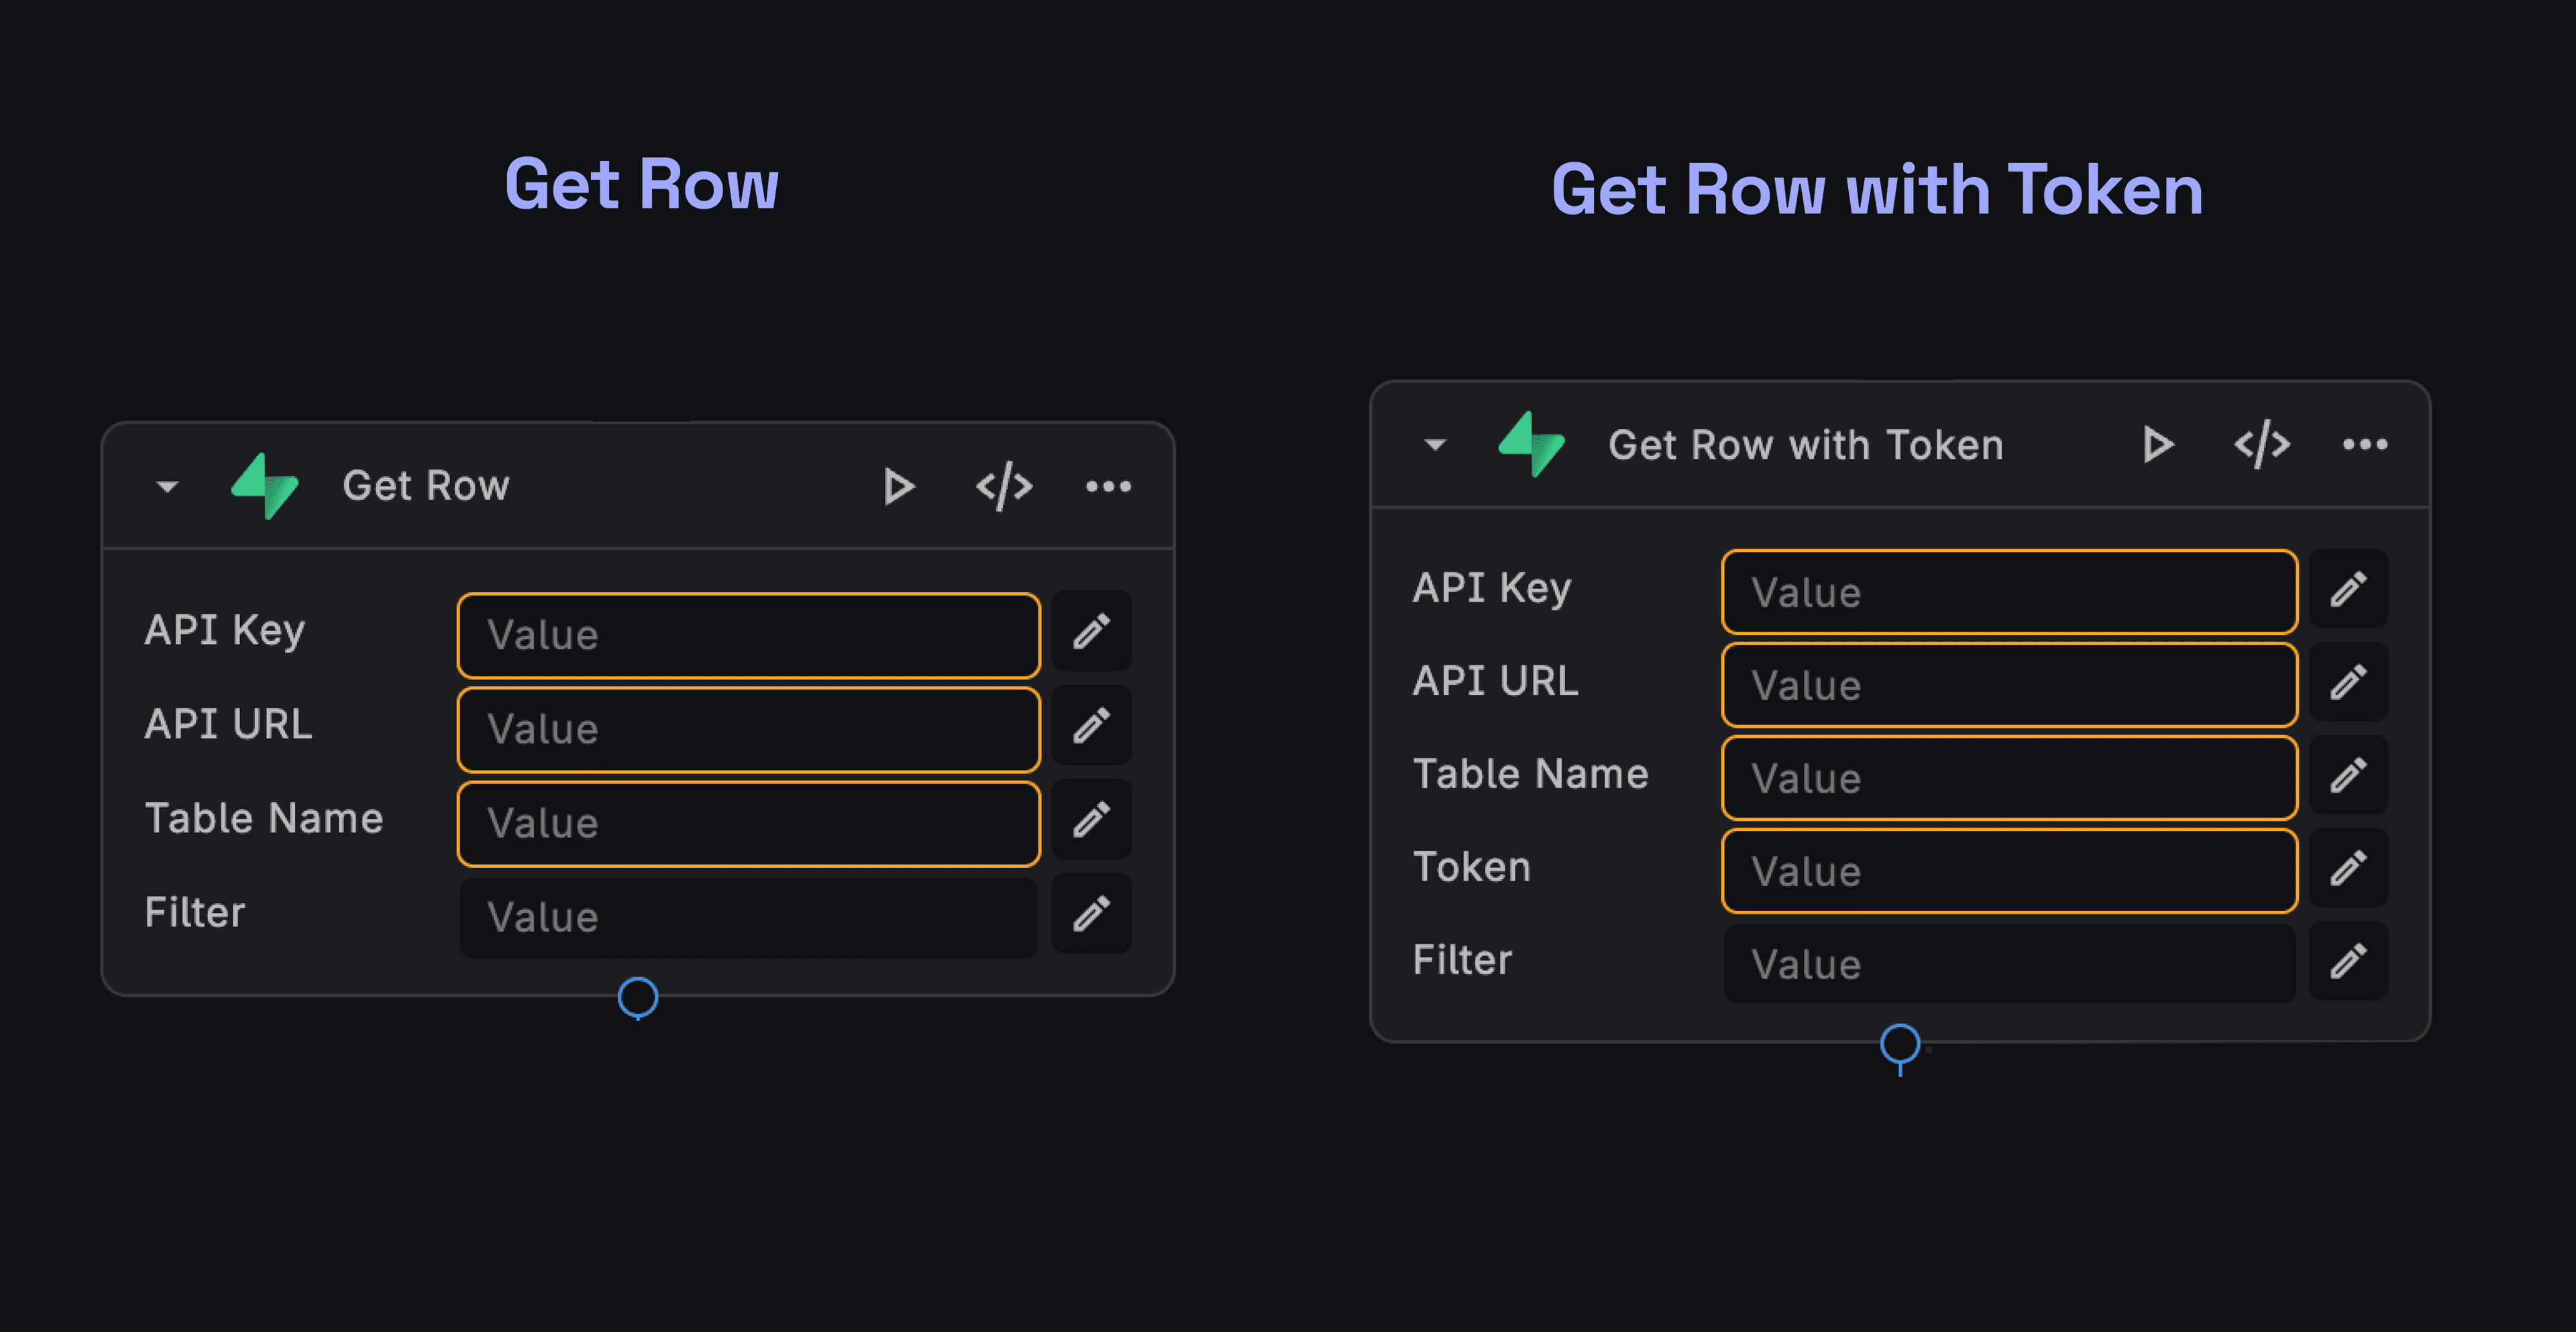The height and width of the screenshot is (1332, 2576).
Task: Click the API Key input in Get Row
Action: point(748,635)
